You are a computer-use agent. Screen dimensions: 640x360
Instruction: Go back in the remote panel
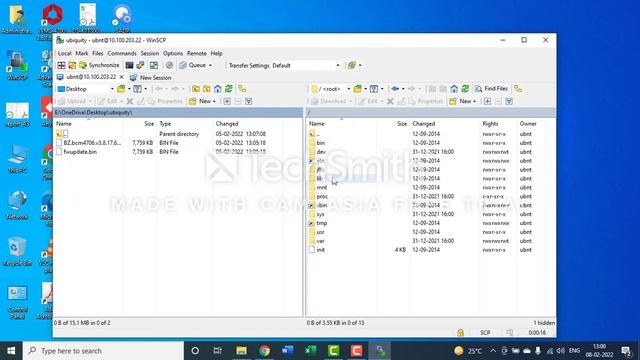point(395,89)
